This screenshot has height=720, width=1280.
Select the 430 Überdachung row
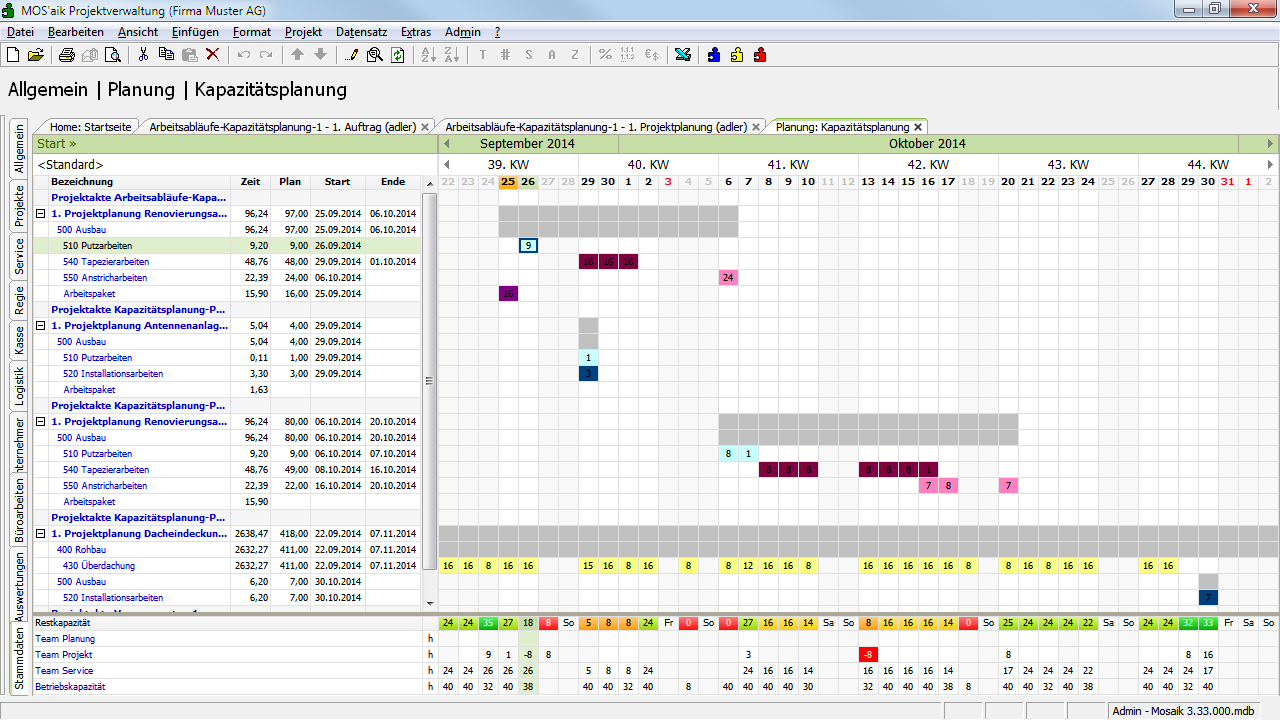pyautogui.click(x=228, y=566)
